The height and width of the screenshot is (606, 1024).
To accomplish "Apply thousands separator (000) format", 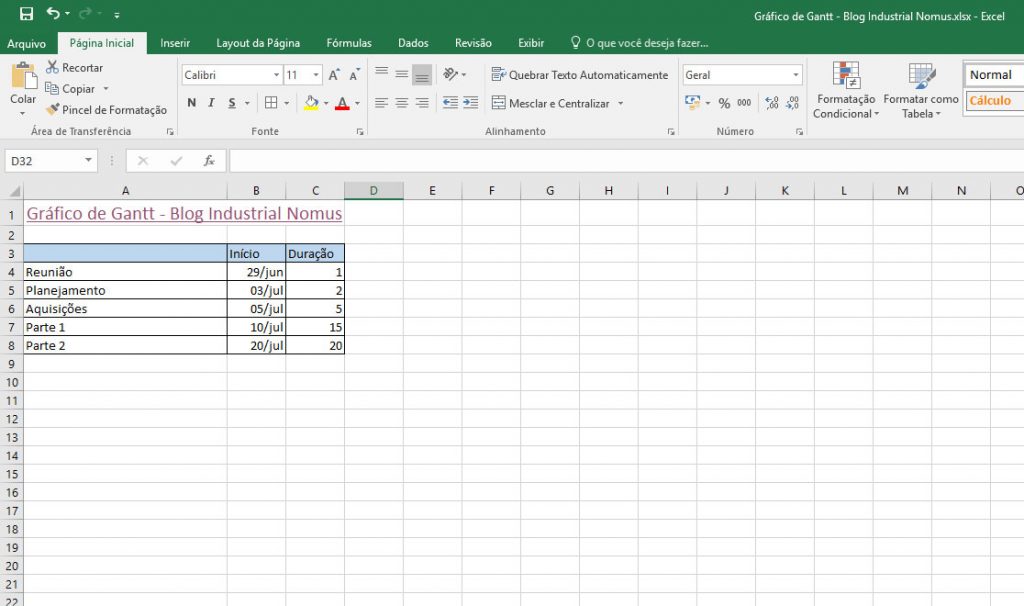I will coord(744,103).
